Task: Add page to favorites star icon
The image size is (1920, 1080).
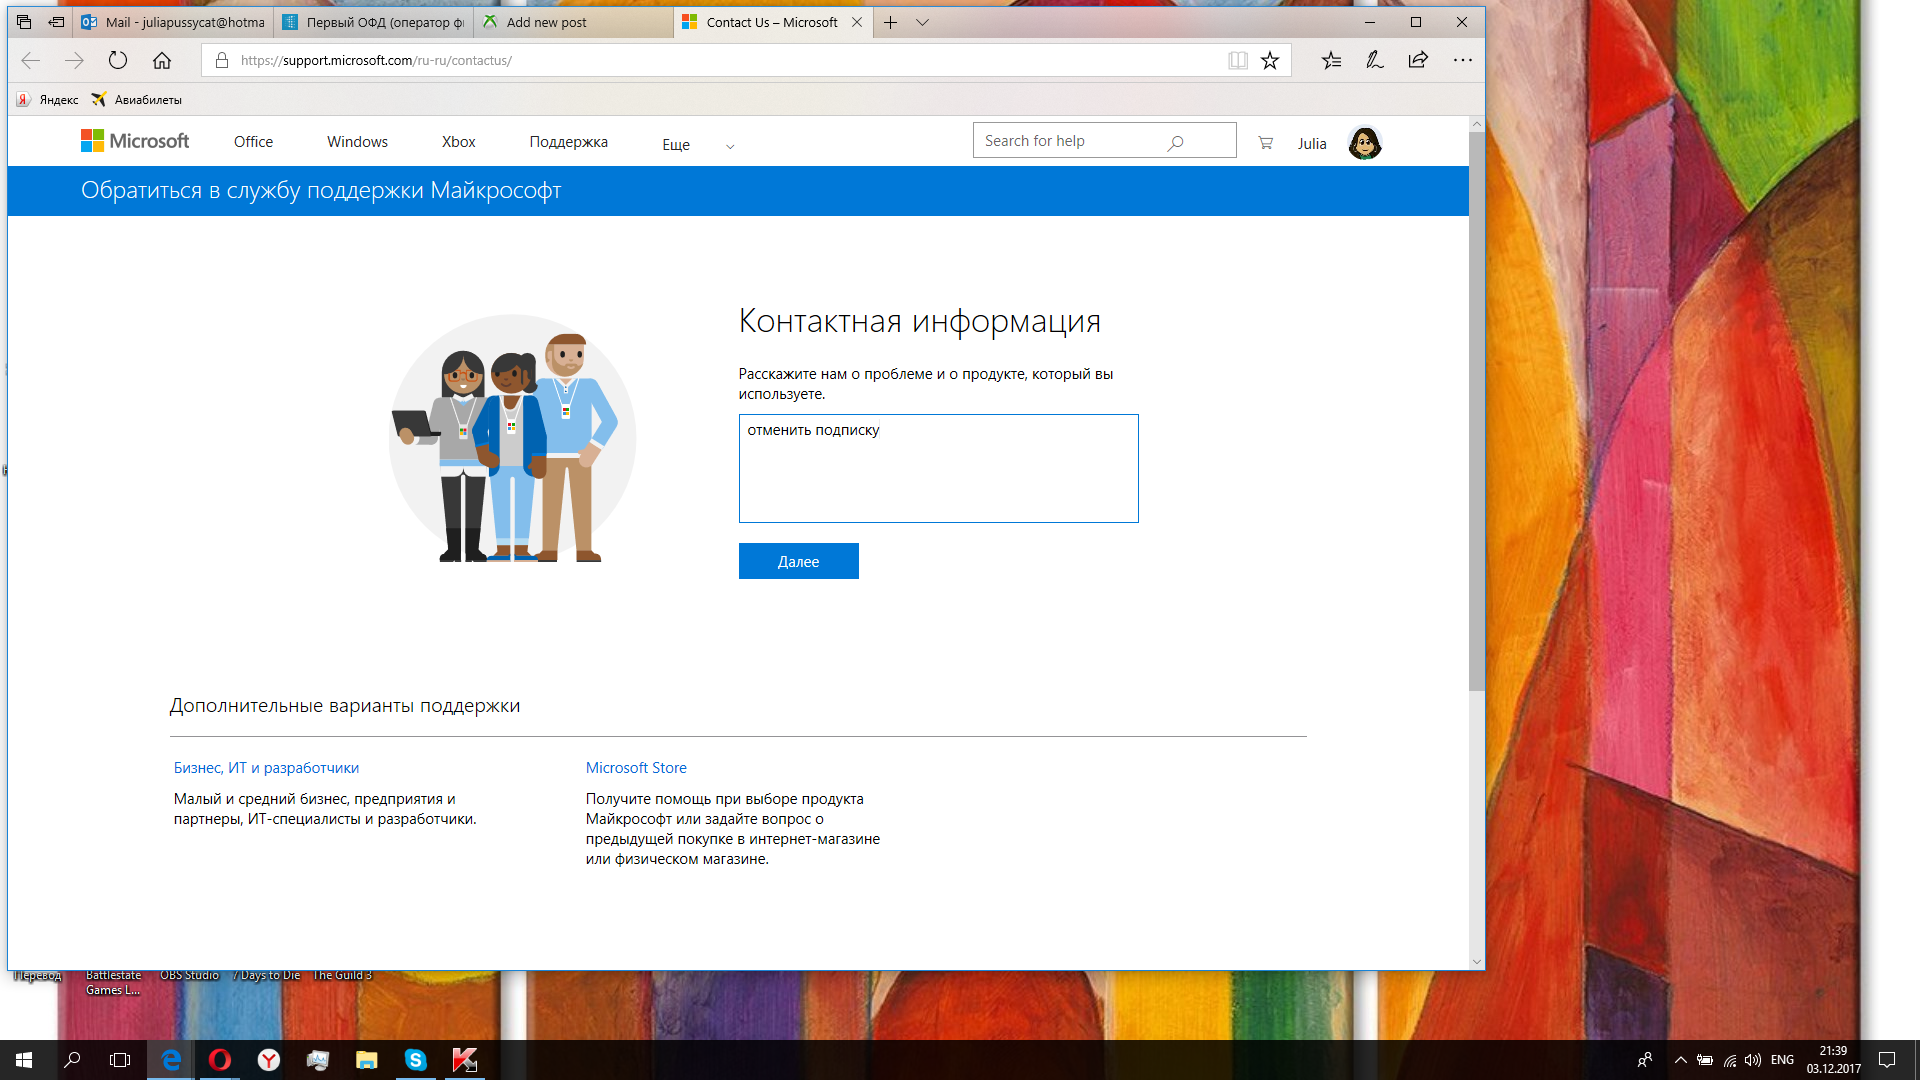Action: tap(1270, 60)
